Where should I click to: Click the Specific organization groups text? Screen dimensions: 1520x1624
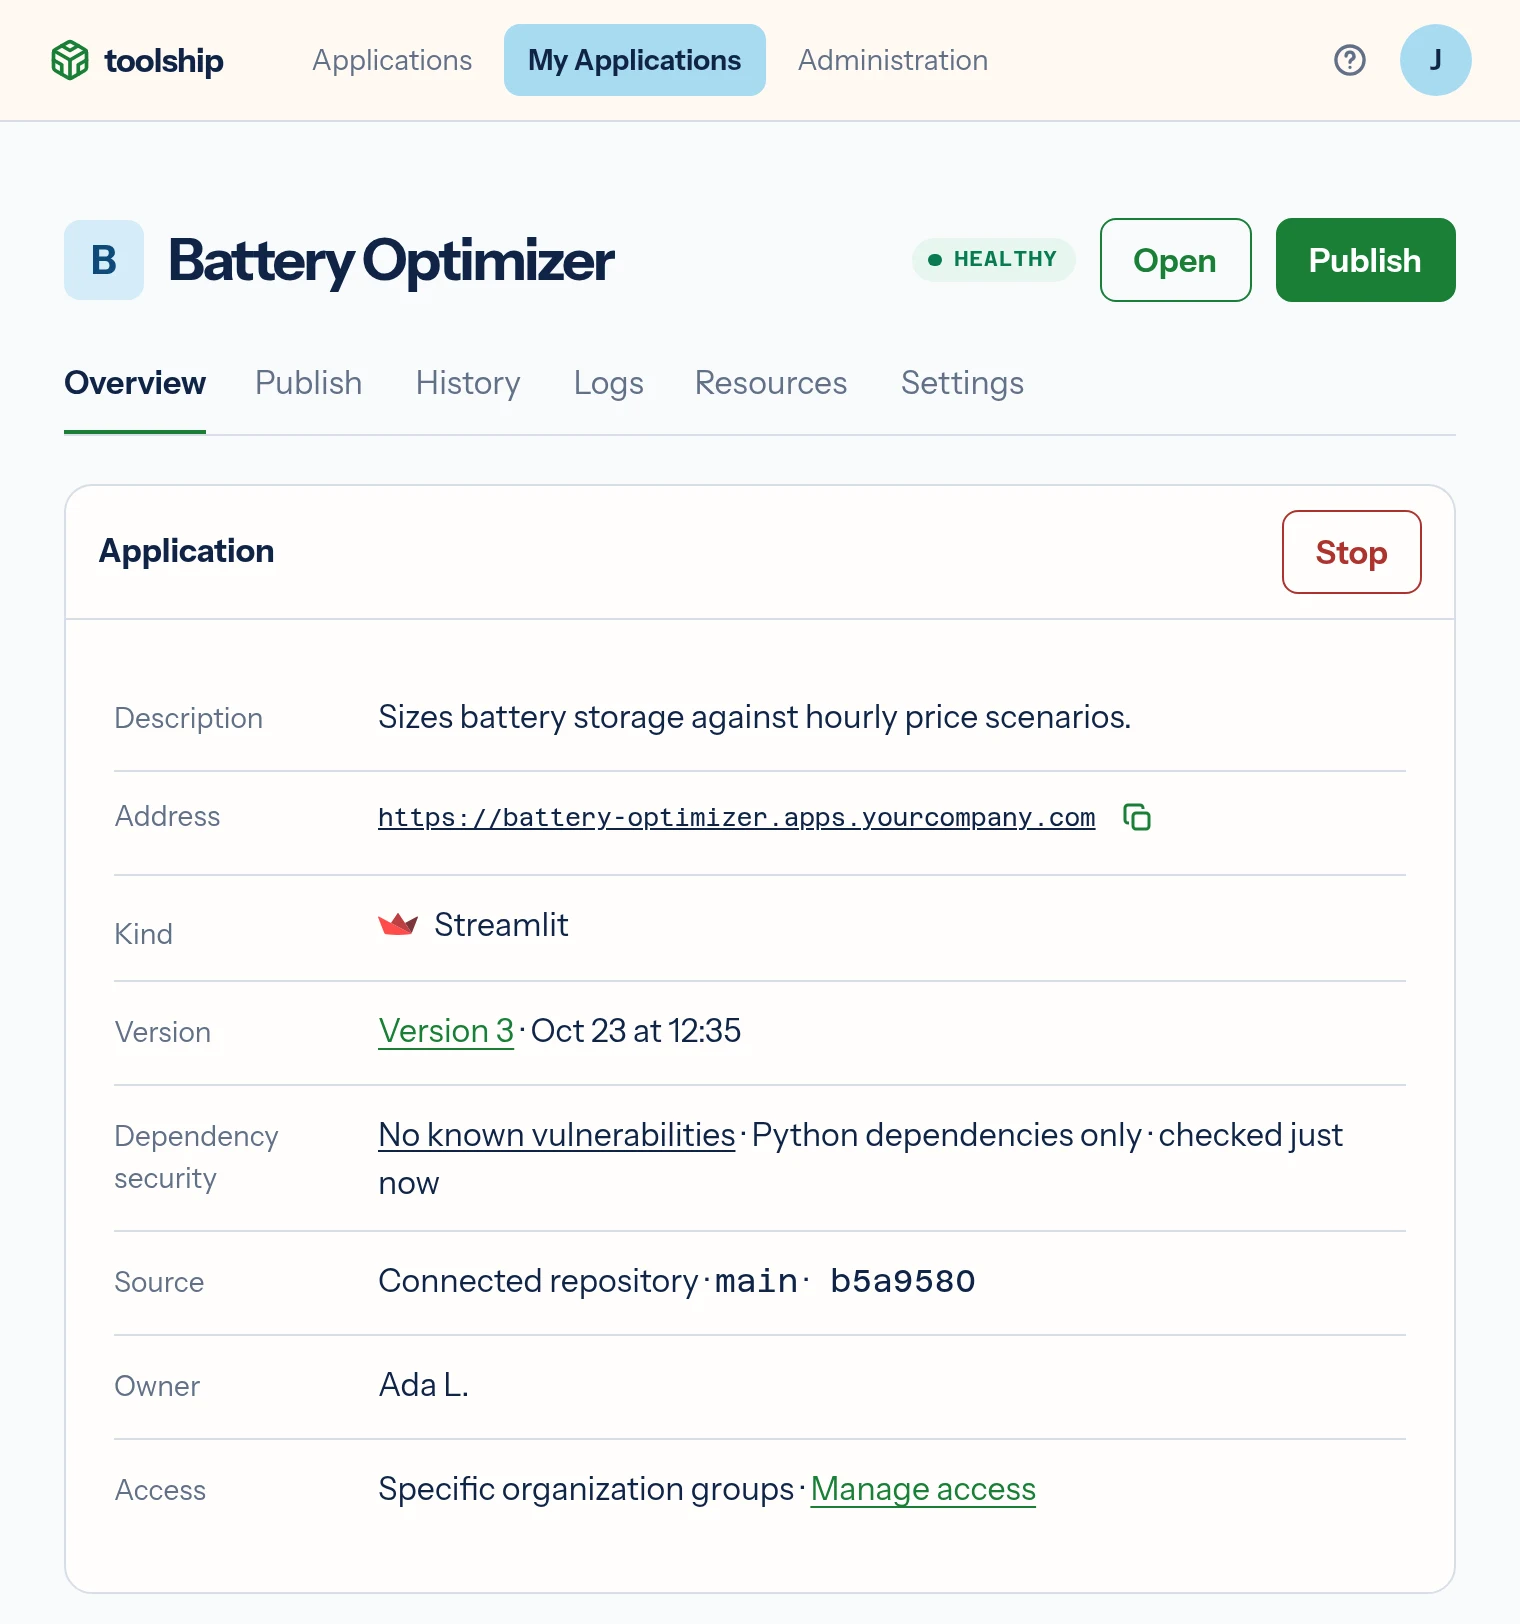[586, 1489]
